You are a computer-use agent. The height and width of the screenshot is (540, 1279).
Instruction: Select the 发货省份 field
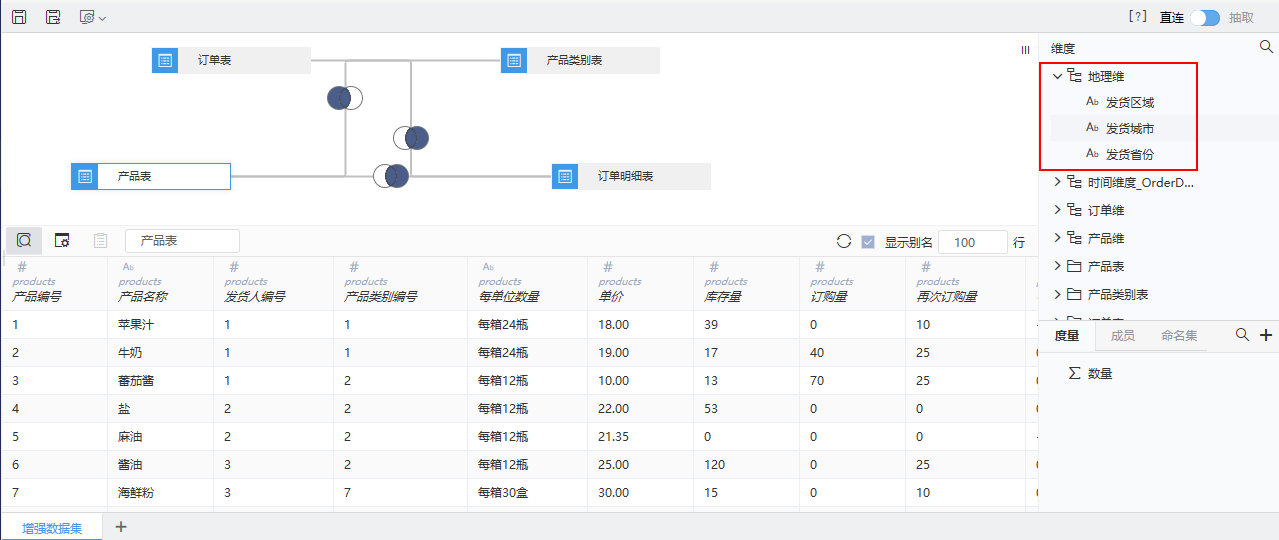click(1130, 154)
